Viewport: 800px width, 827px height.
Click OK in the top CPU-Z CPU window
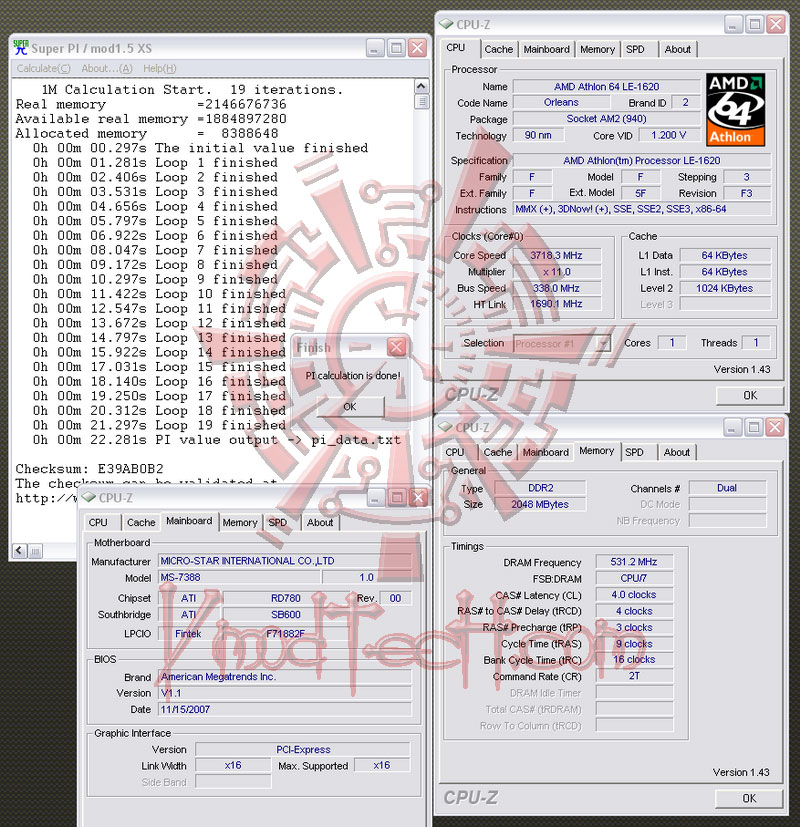(x=749, y=396)
